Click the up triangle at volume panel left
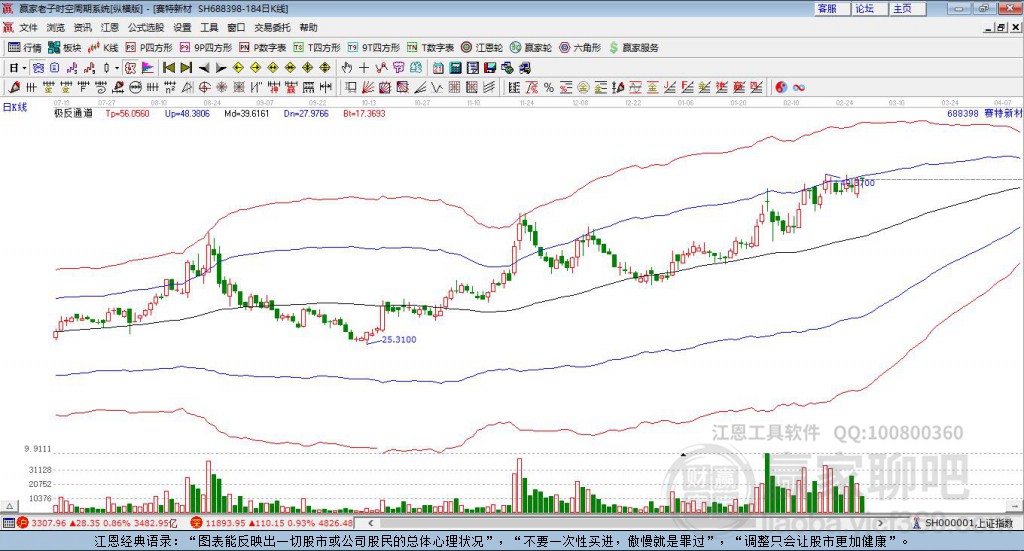The height and width of the screenshot is (551, 1024). [x=9, y=506]
